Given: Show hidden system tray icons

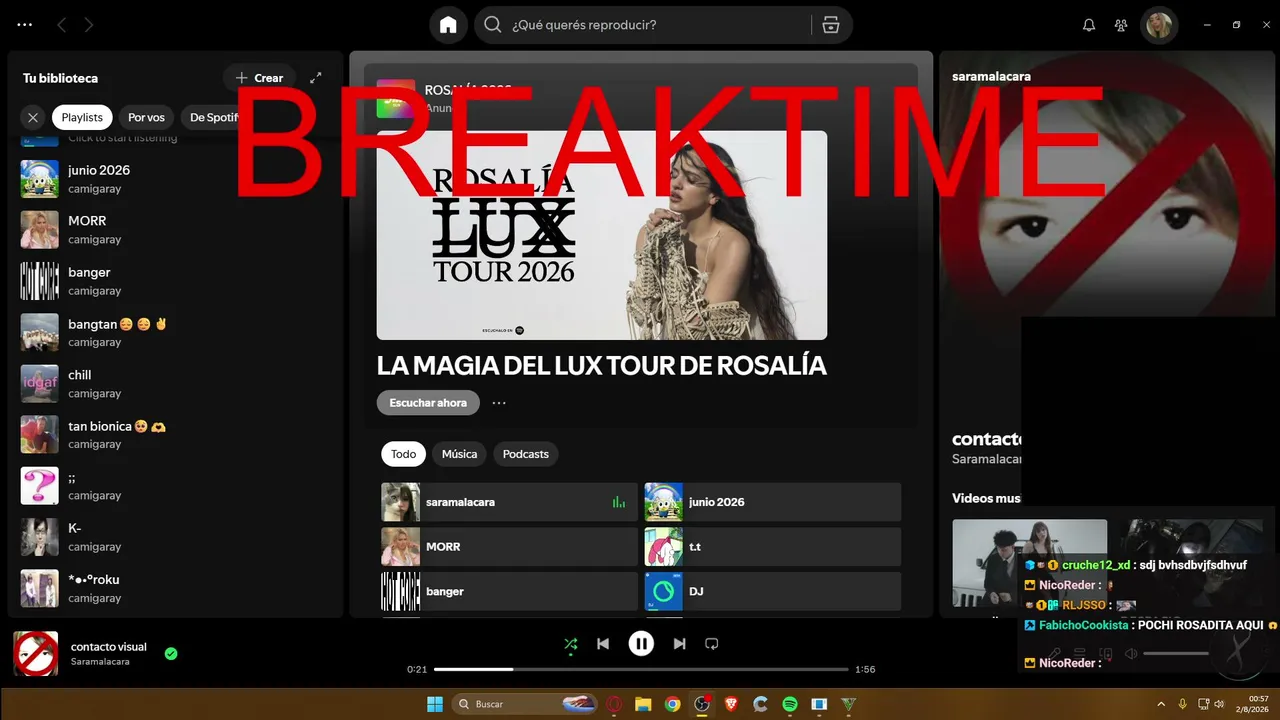Looking at the screenshot, I should pos(1162,704).
